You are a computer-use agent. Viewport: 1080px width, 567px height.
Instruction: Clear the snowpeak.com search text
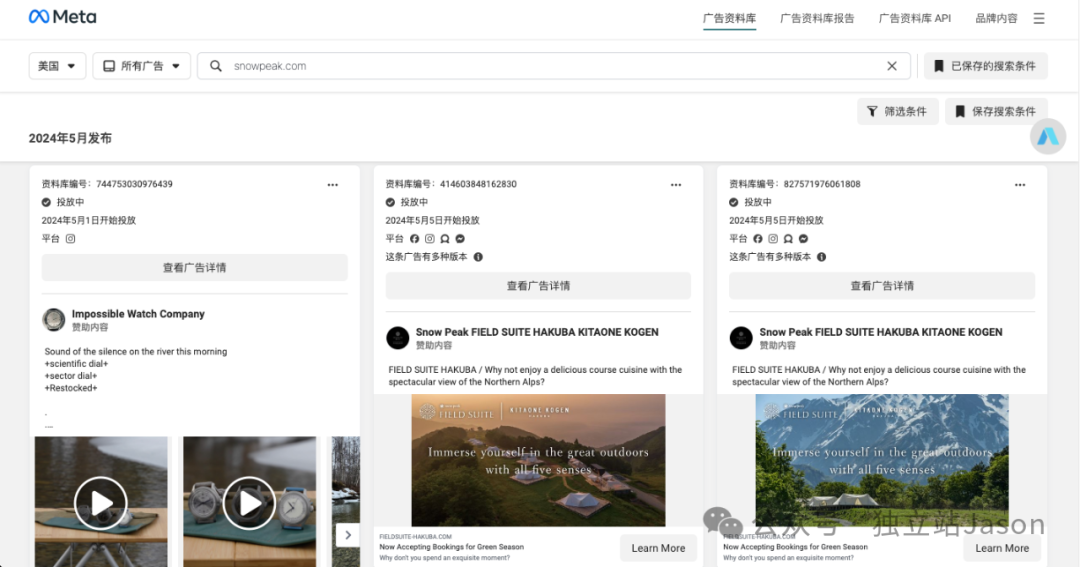(x=891, y=66)
